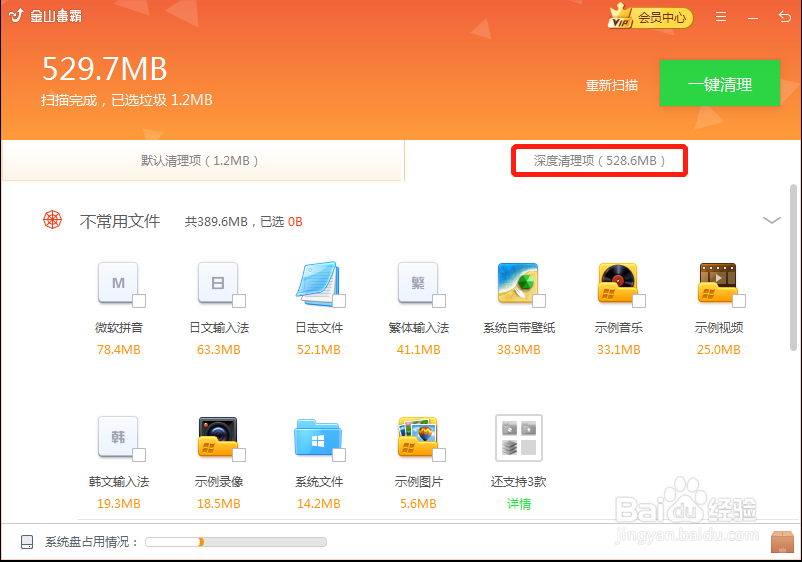802x562 pixels.
Task: Click the 5.6MB size under 示例图片
Action: [418, 504]
